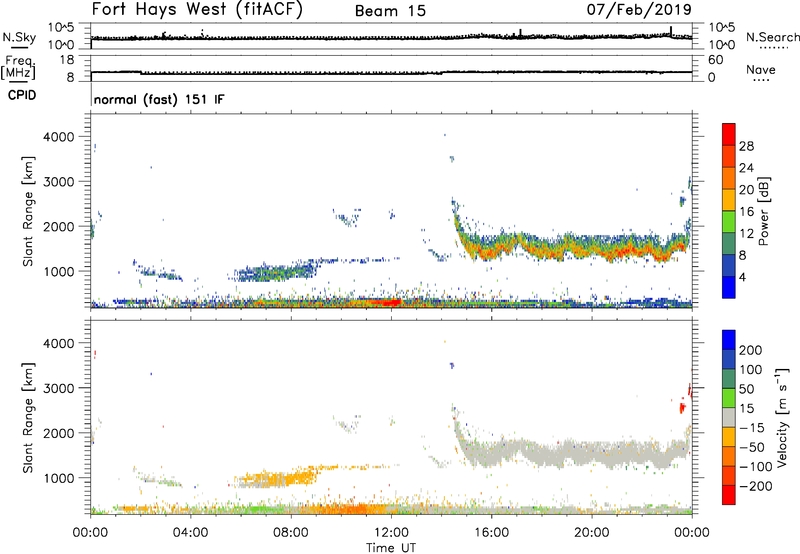Click the 'Time UT' axis title

[391, 548]
